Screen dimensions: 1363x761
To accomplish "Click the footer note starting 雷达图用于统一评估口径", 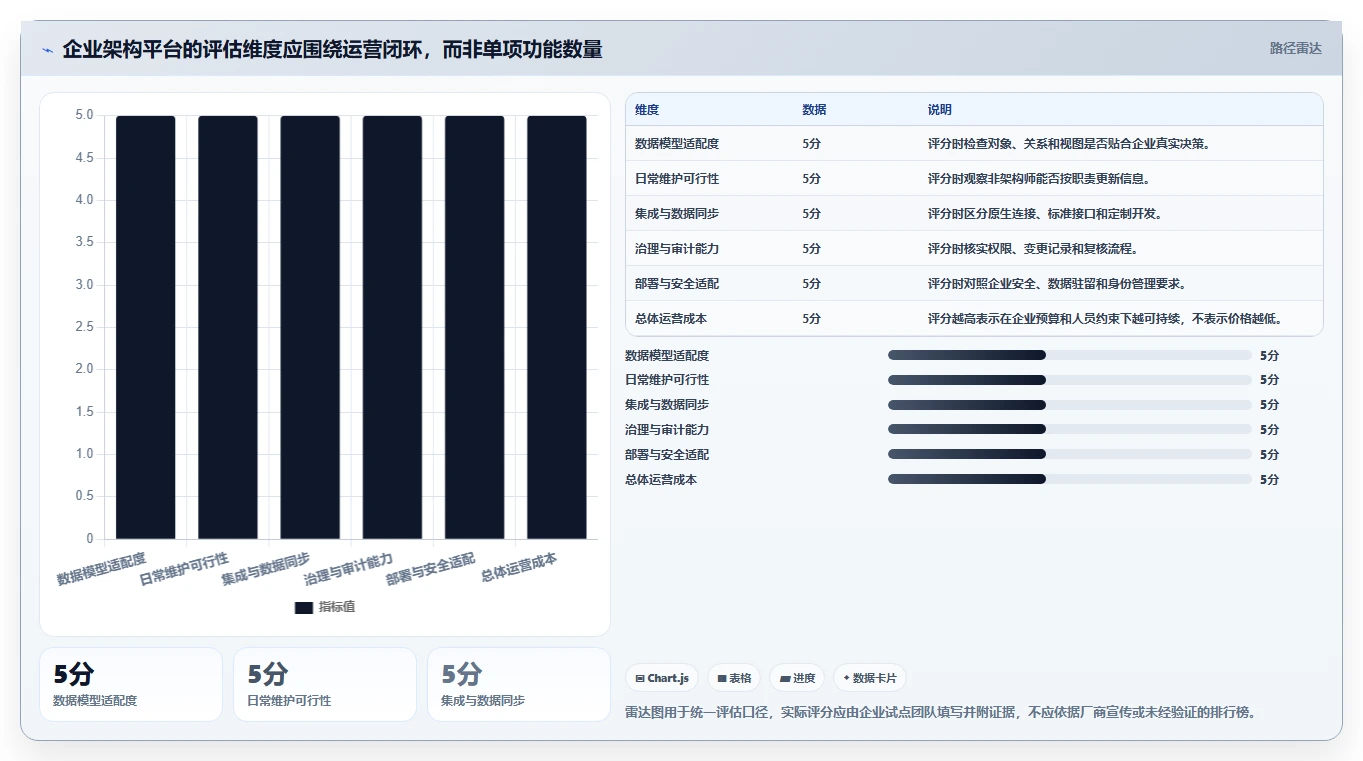I will point(940,713).
